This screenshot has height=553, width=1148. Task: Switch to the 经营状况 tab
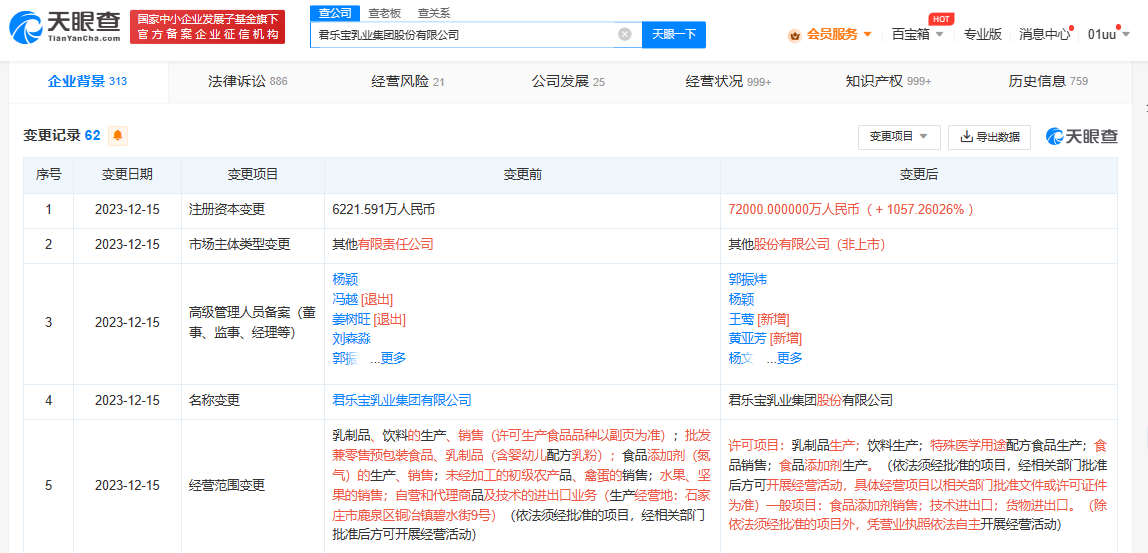click(x=728, y=81)
